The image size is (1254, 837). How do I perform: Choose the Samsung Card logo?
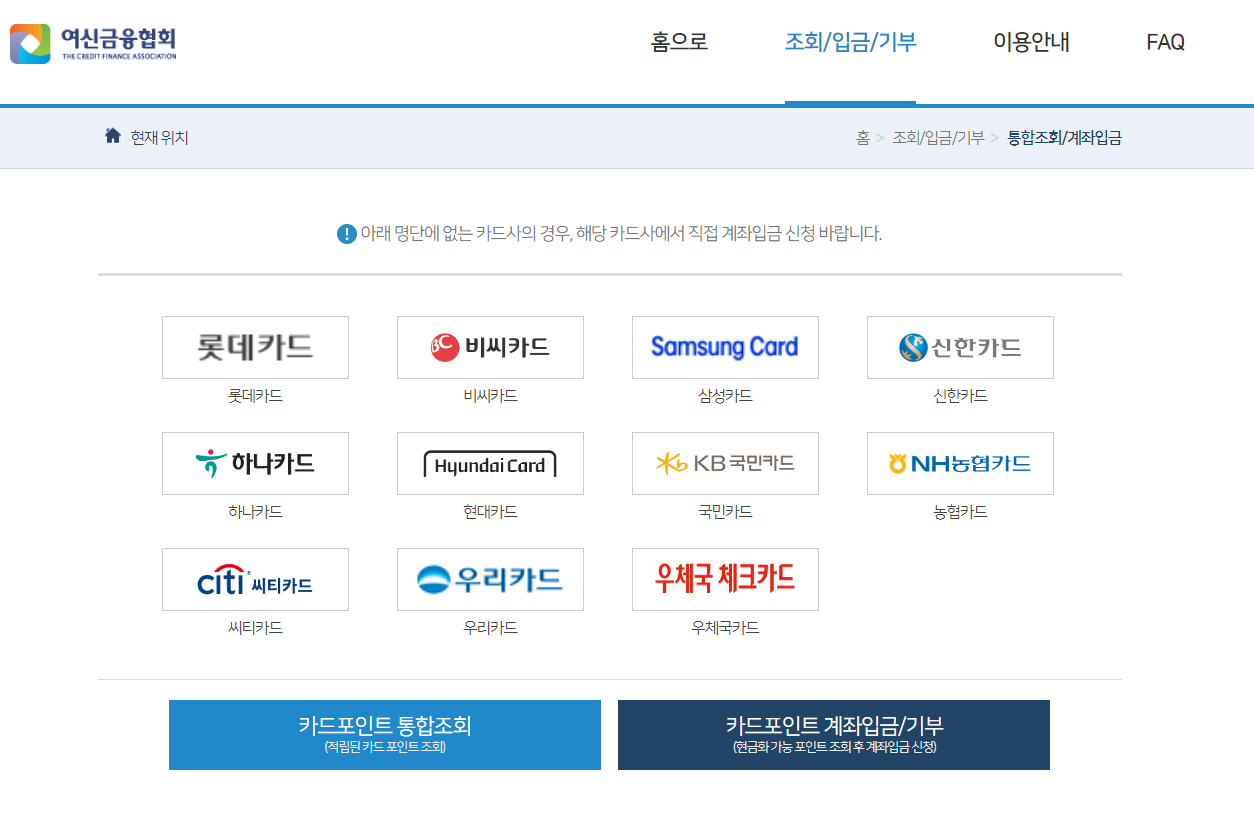[x=725, y=347]
